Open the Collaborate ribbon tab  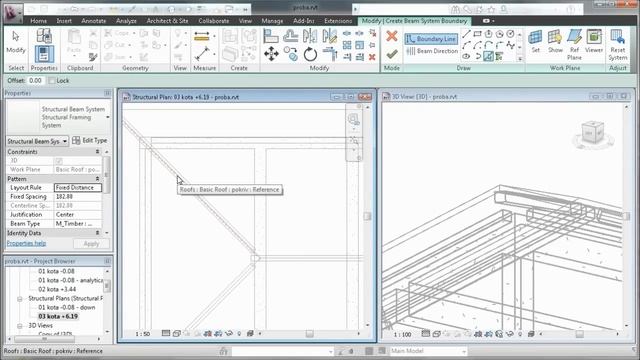click(x=213, y=21)
